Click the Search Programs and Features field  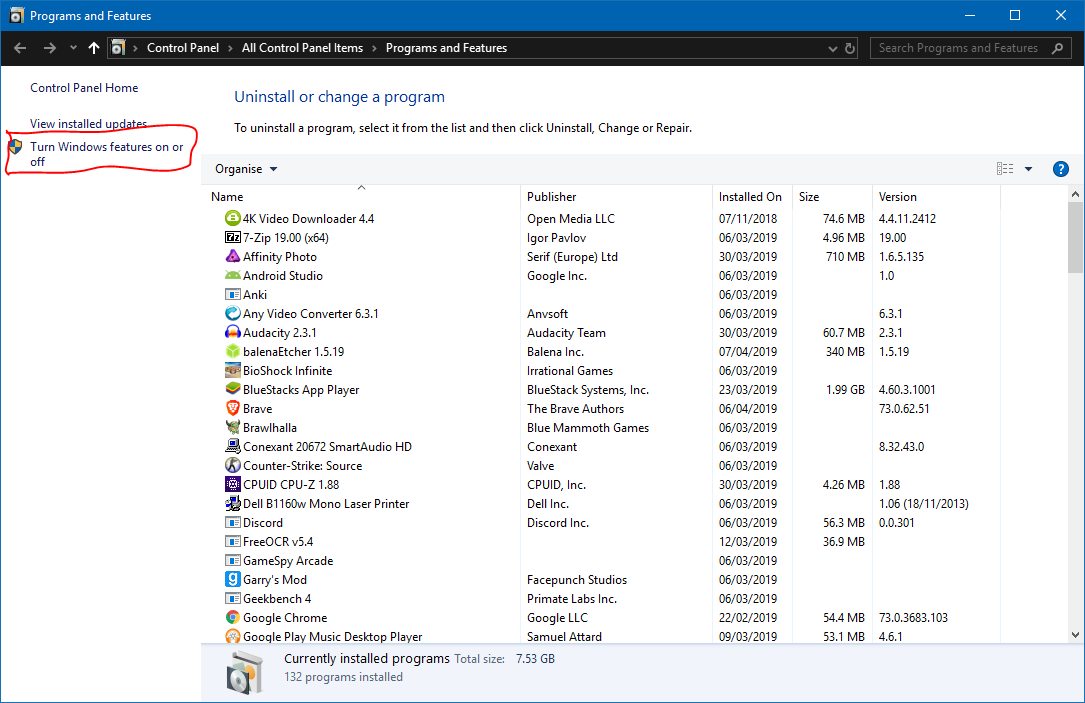click(958, 48)
